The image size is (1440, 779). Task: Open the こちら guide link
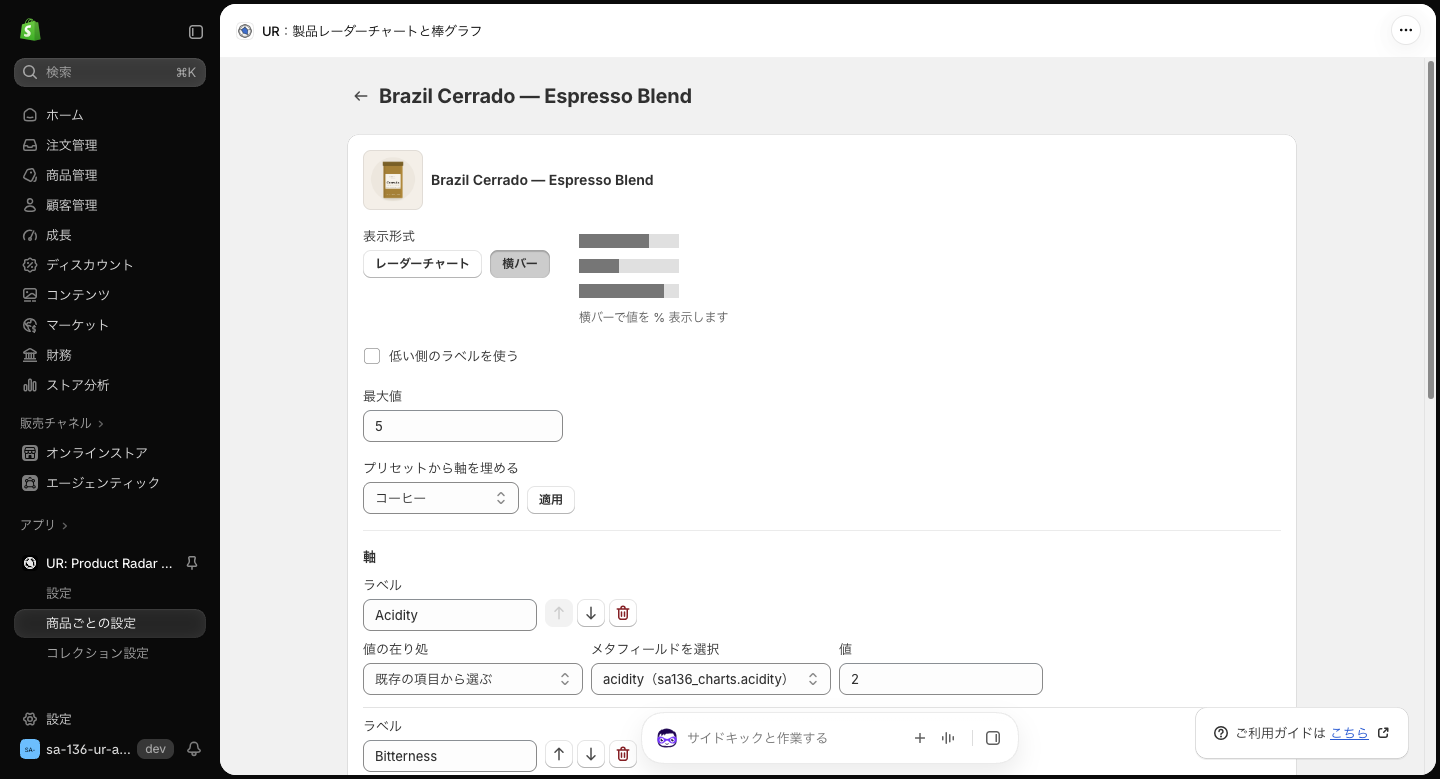coord(1349,733)
